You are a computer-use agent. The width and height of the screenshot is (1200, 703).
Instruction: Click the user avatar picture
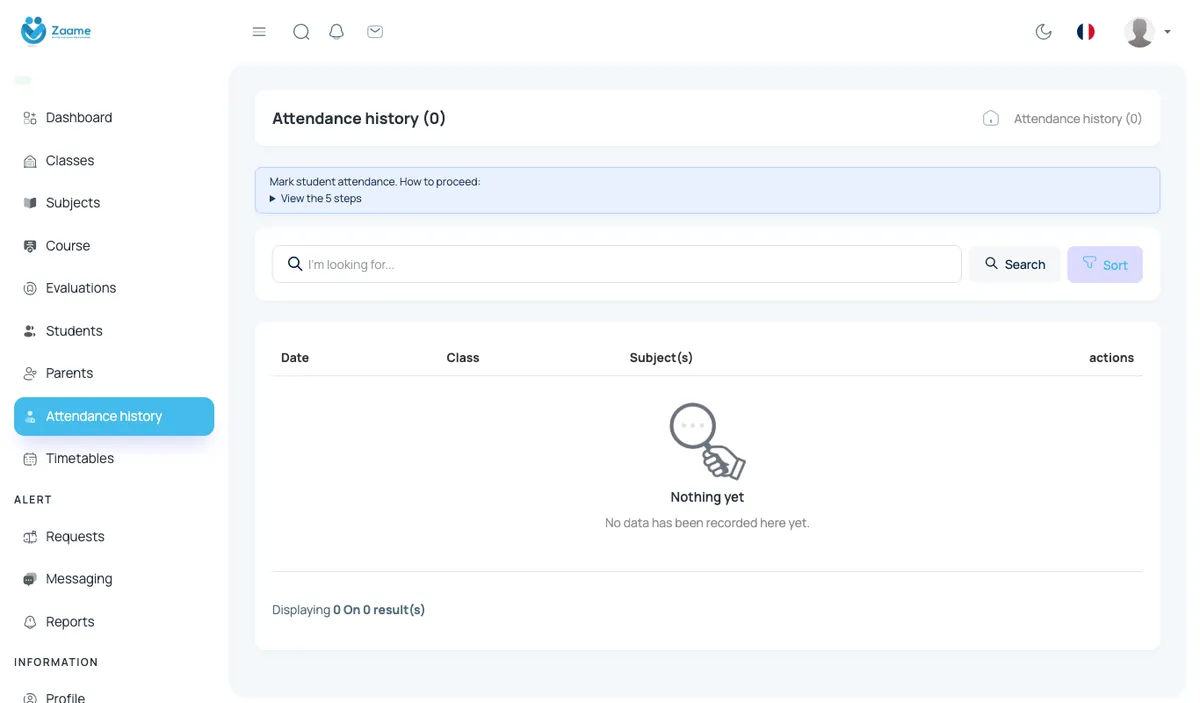(x=1140, y=32)
